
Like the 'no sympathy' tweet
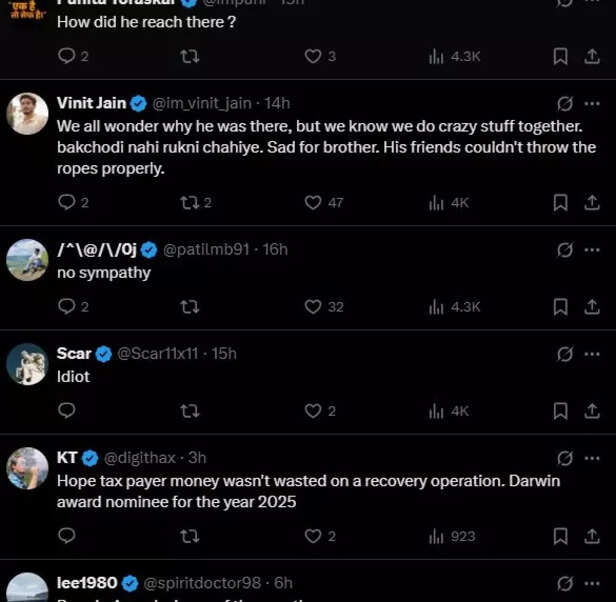click(x=313, y=306)
